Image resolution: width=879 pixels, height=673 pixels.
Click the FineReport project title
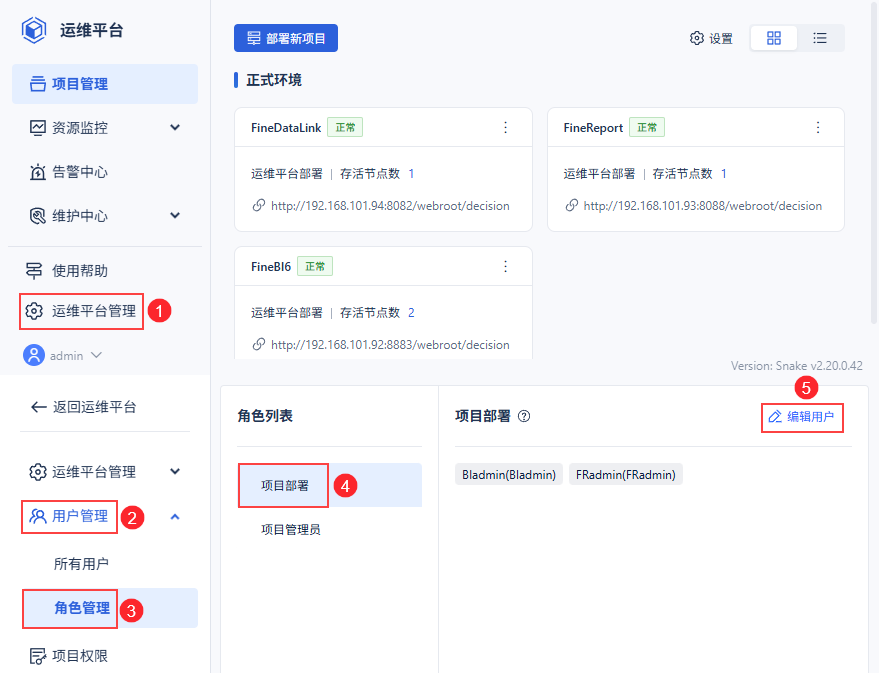pos(593,128)
